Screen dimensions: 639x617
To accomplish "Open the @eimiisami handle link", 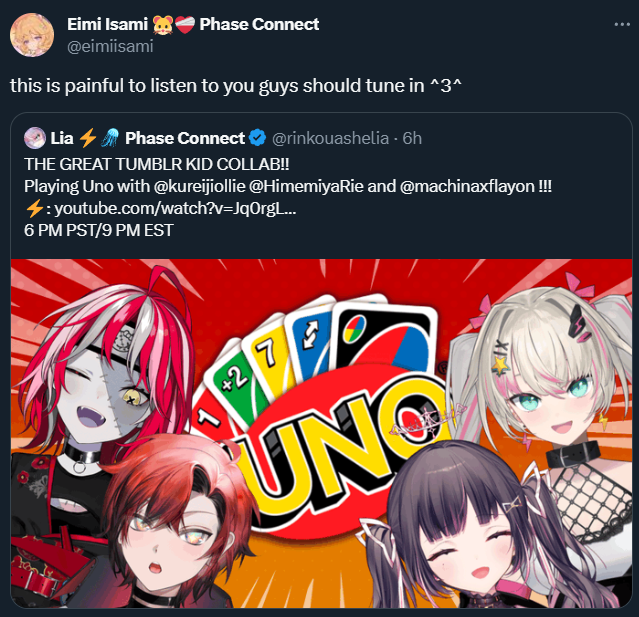I will (x=110, y=46).
